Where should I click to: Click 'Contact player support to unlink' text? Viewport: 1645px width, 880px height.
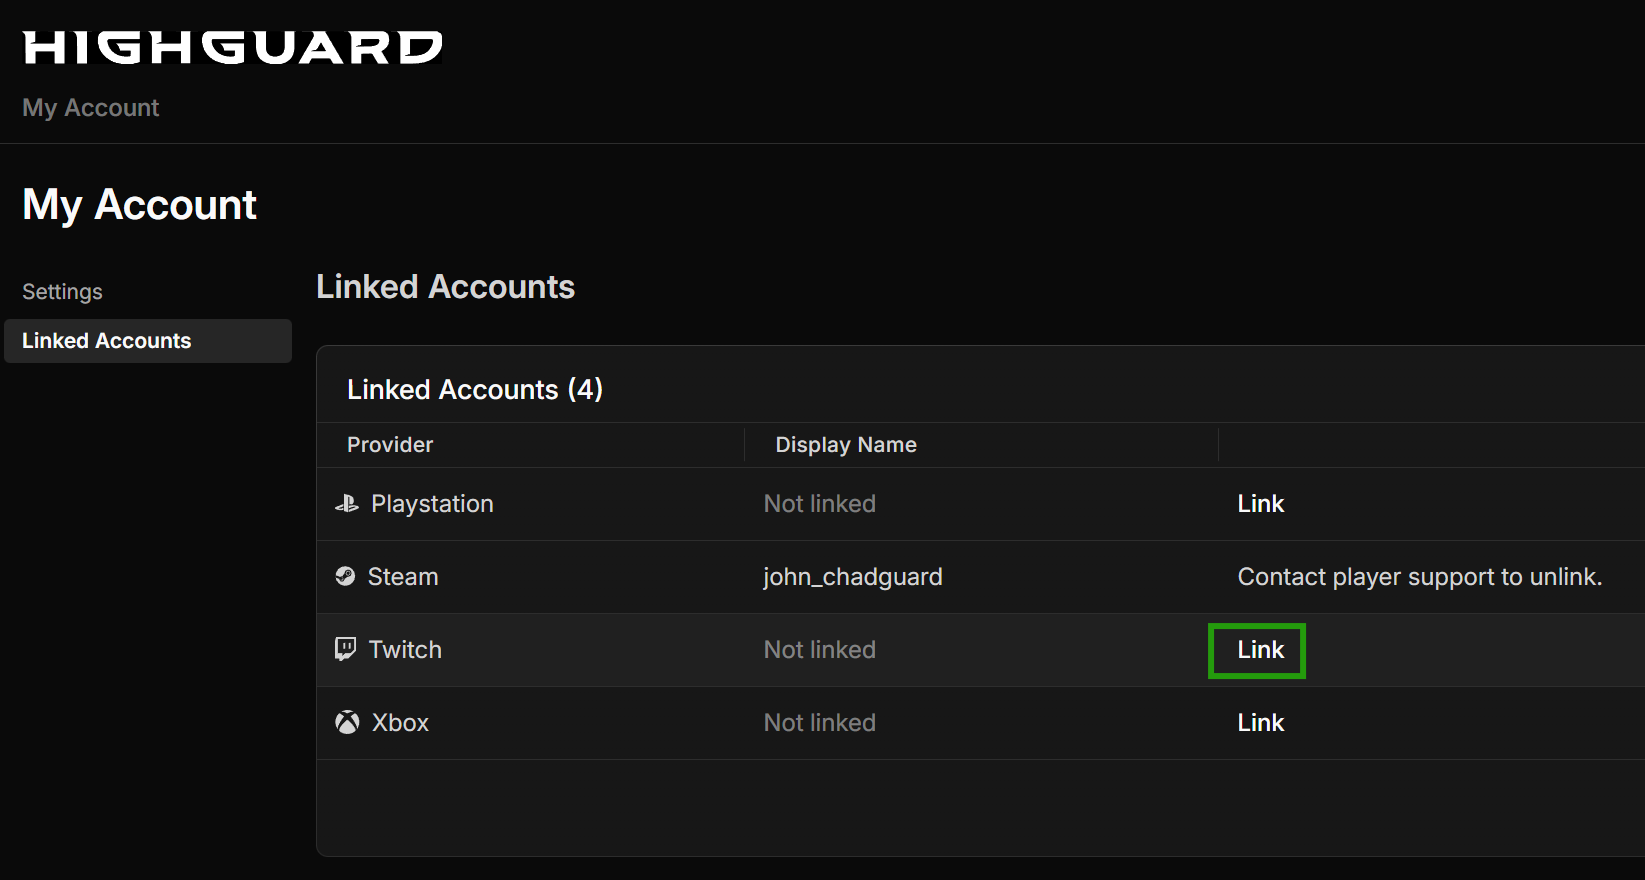pos(1419,577)
